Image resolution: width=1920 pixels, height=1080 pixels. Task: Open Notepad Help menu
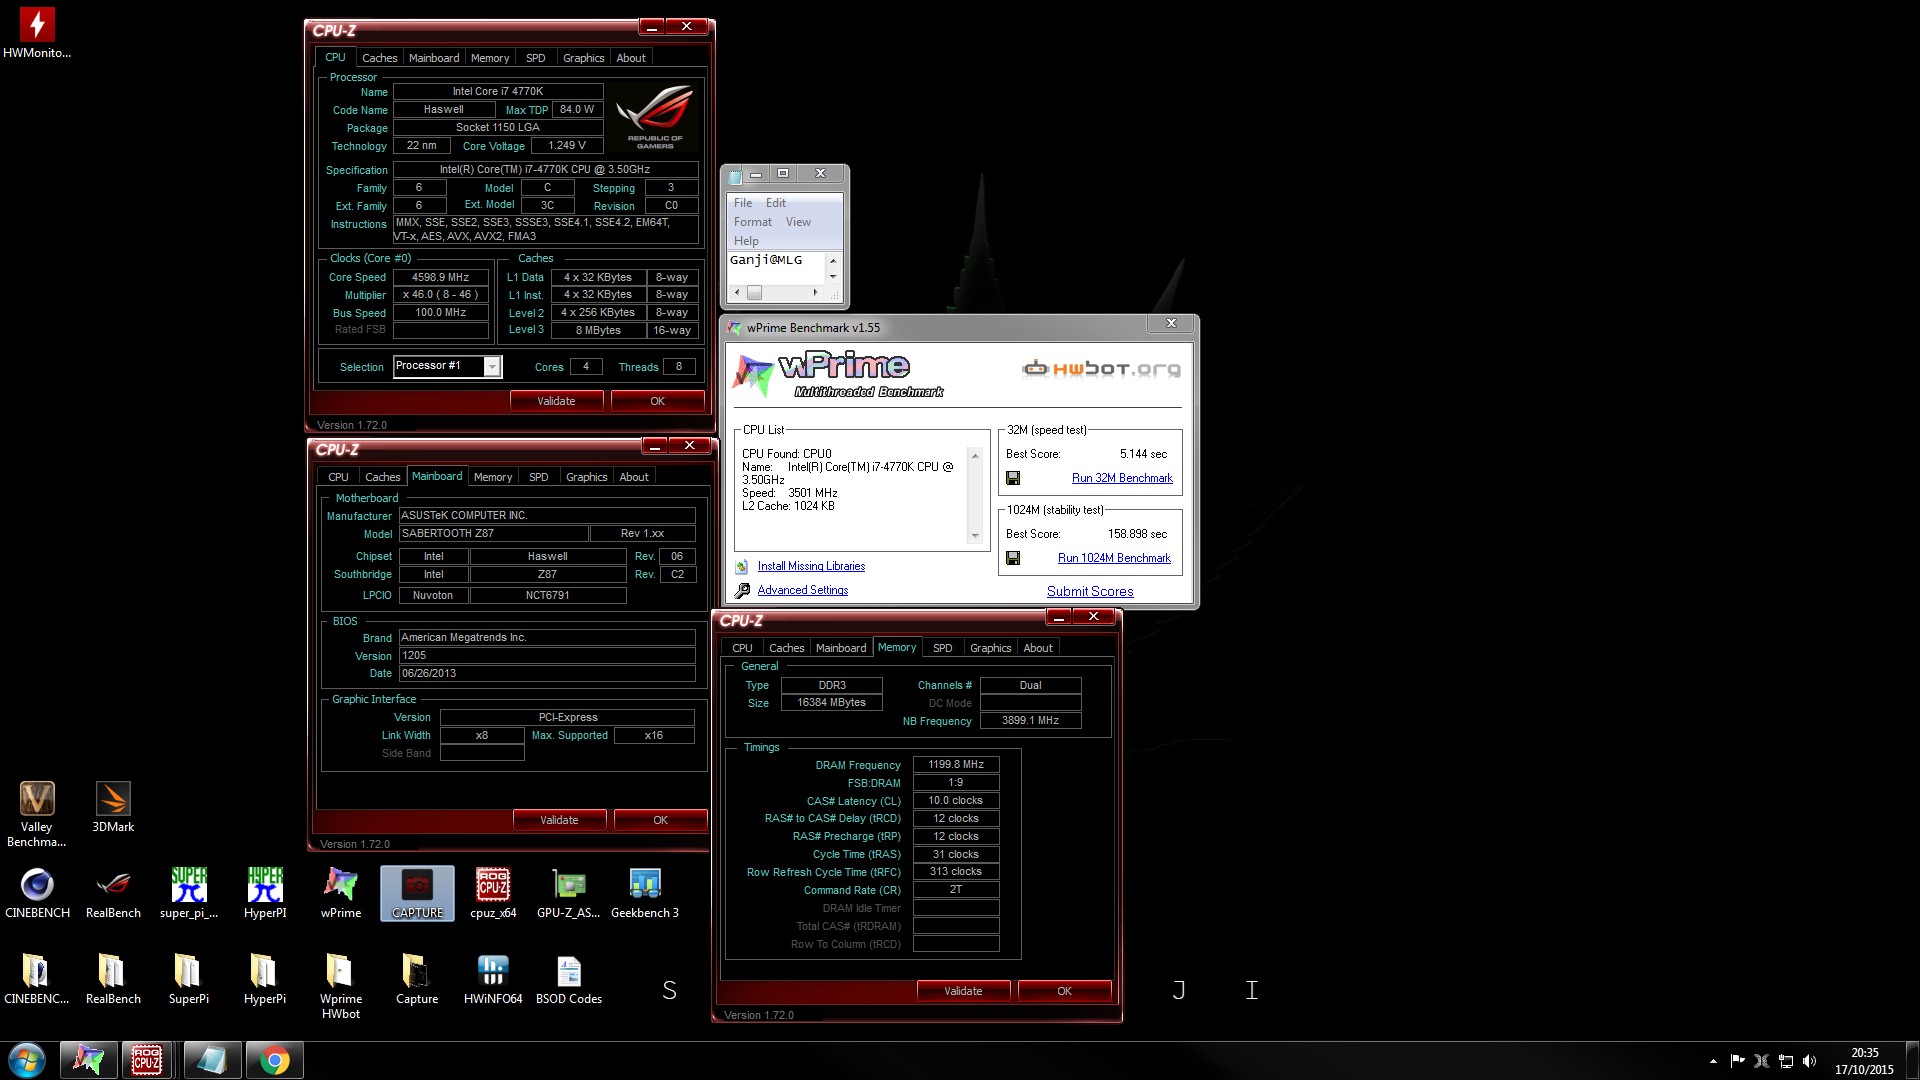tap(746, 241)
